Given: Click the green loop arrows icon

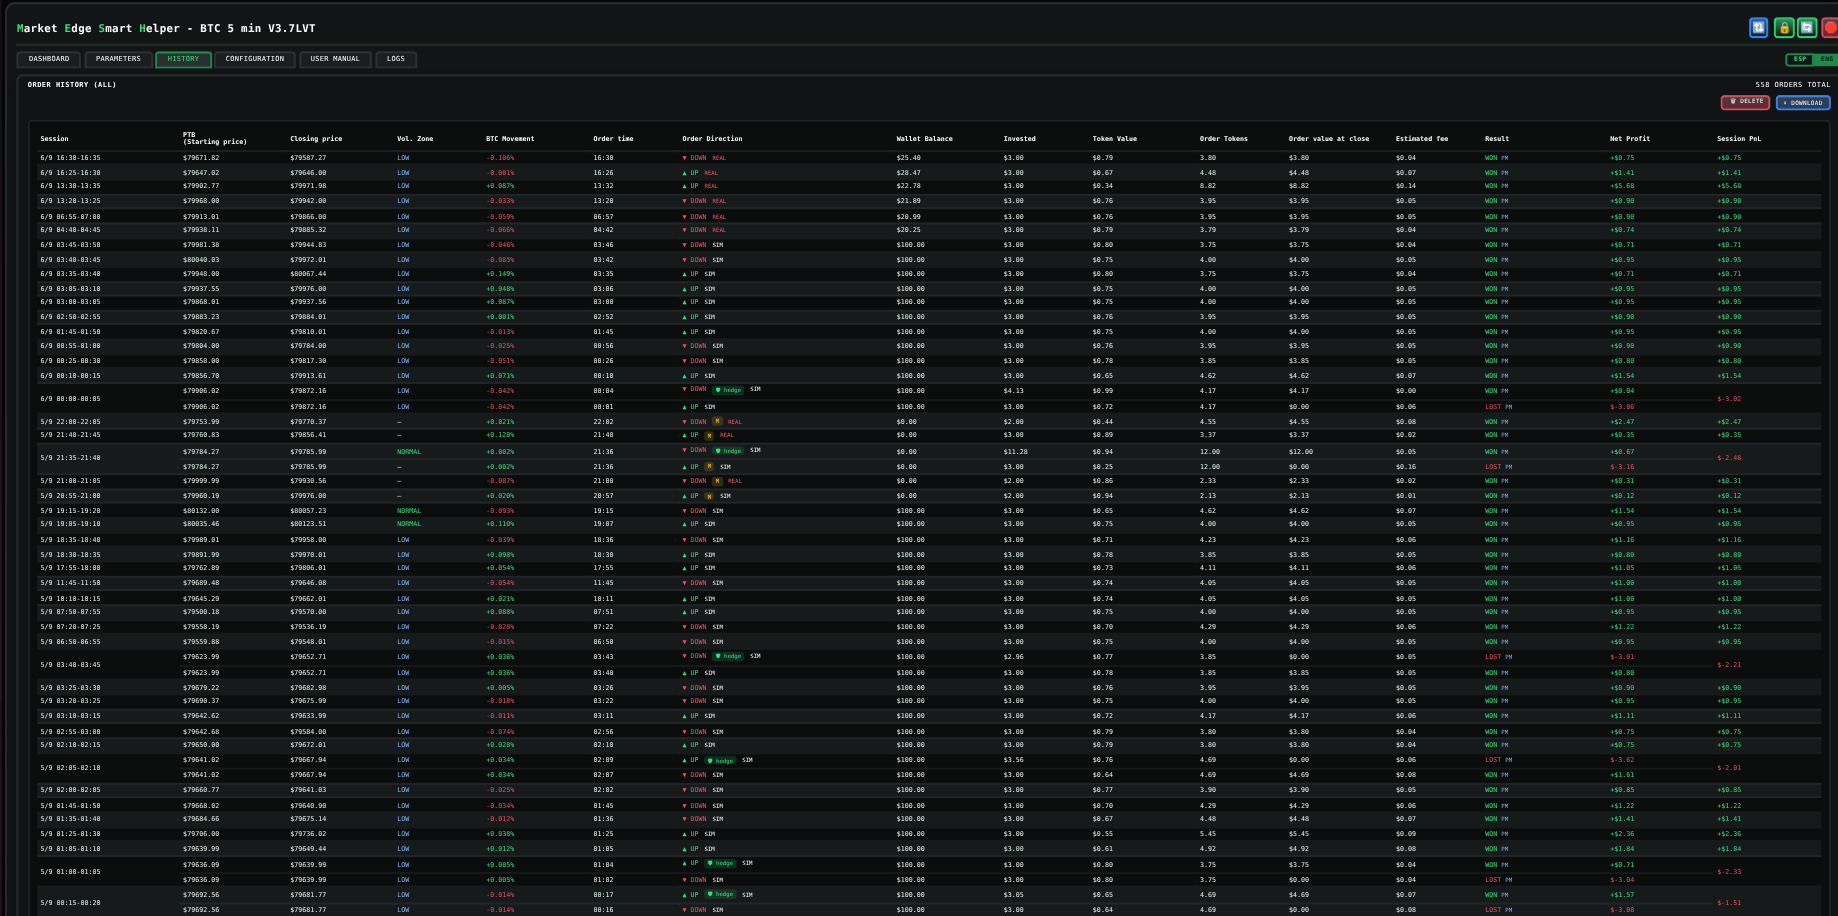Looking at the screenshot, I should point(1807,28).
